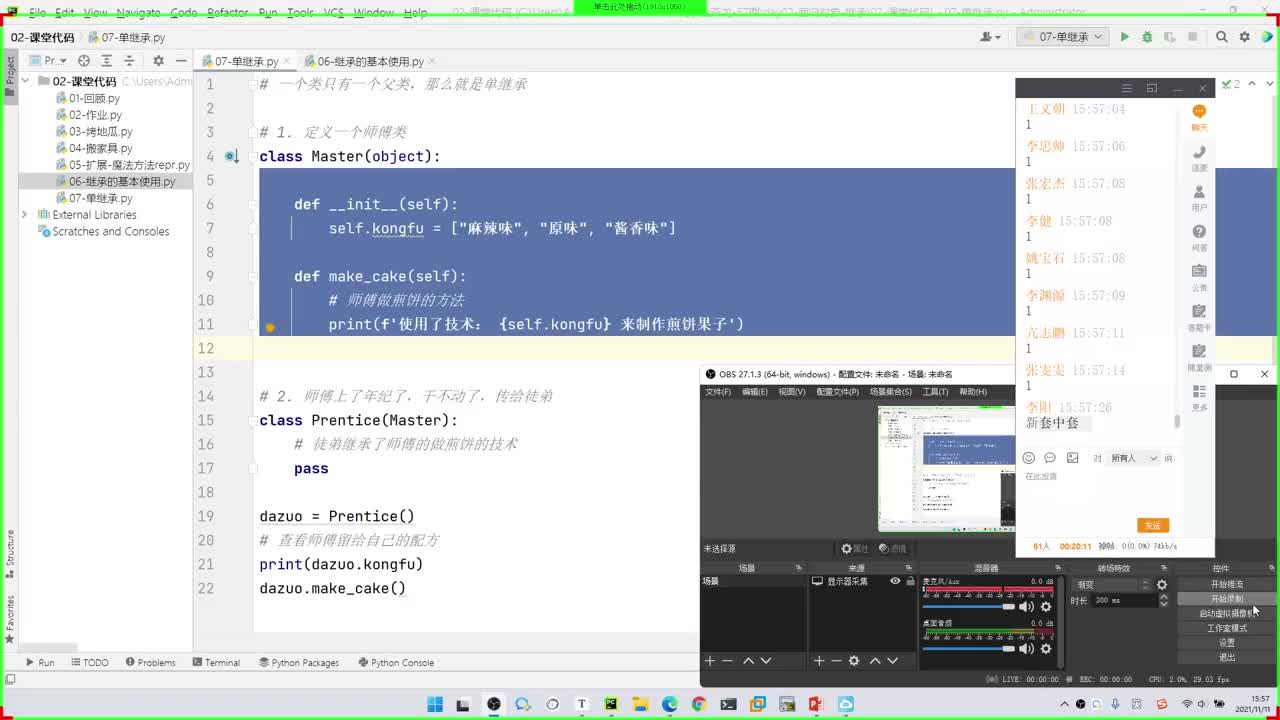Click the Expand All icon in Project panel
Screen dimensions: 1280x720
coord(107,61)
